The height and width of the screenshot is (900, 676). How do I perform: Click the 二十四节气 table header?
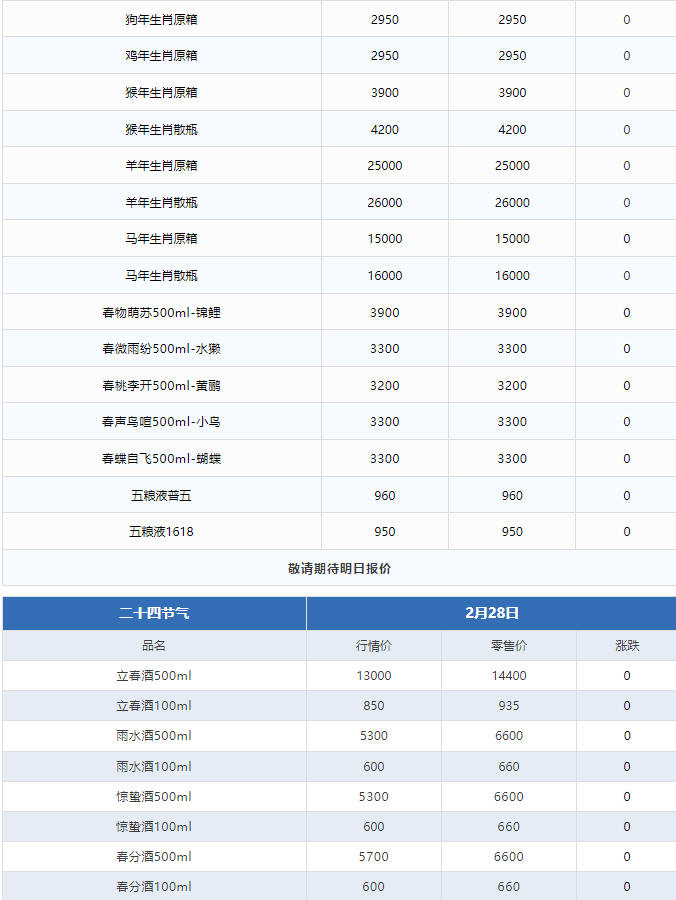tap(154, 613)
